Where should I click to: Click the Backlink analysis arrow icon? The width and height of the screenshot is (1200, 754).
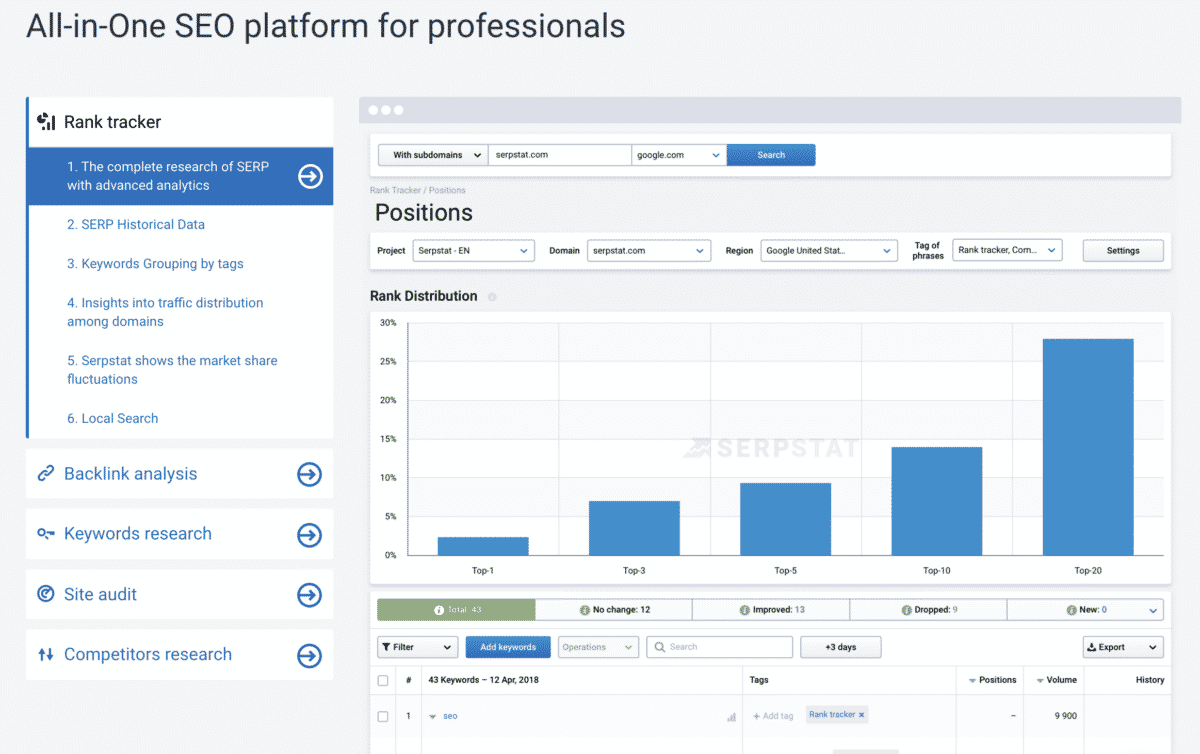(309, 474)
